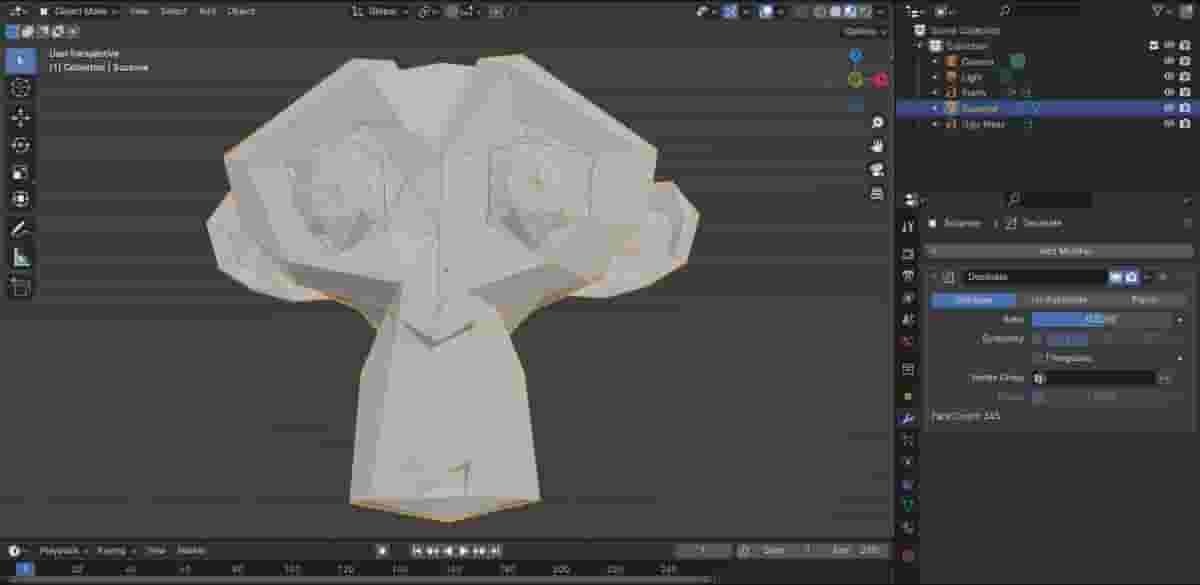This screenshot has height=585, width=1200.
Task: Click the zoom magnifier viewport gizmo
Action: tap(877, 122)
